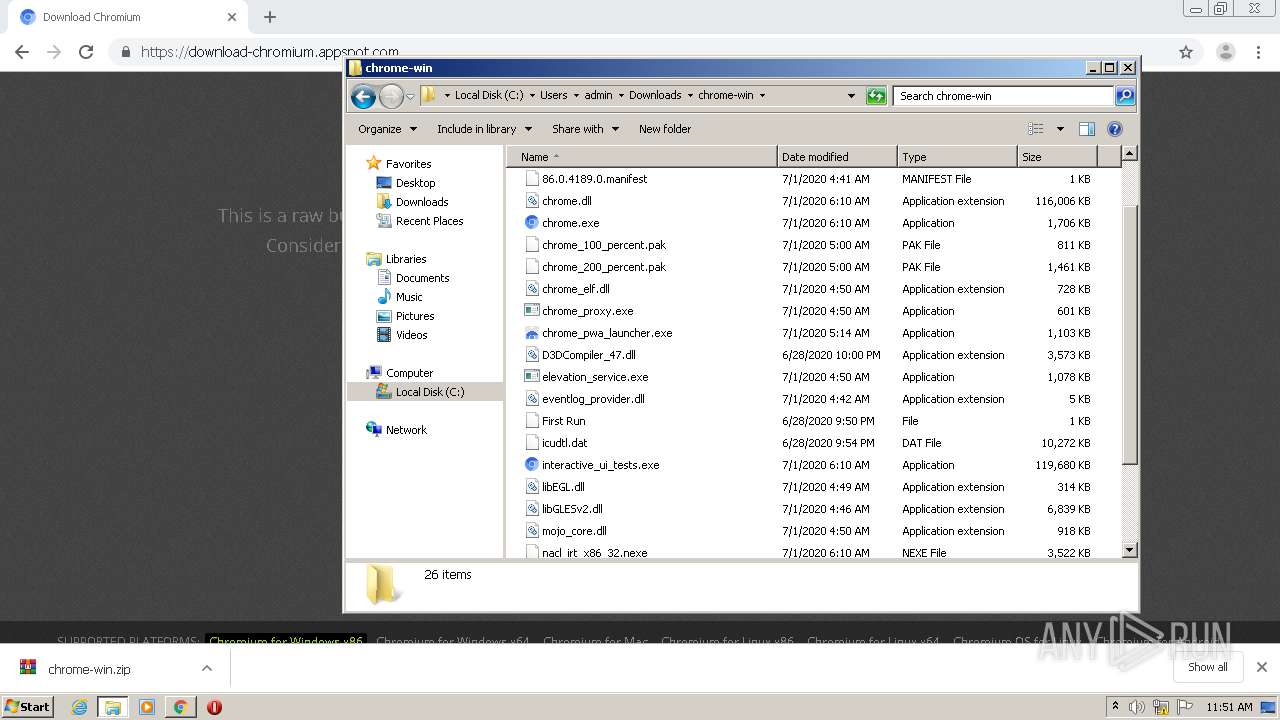Open Downloads in Favorites
The image size is (1280, 720).
click(421, 202)
